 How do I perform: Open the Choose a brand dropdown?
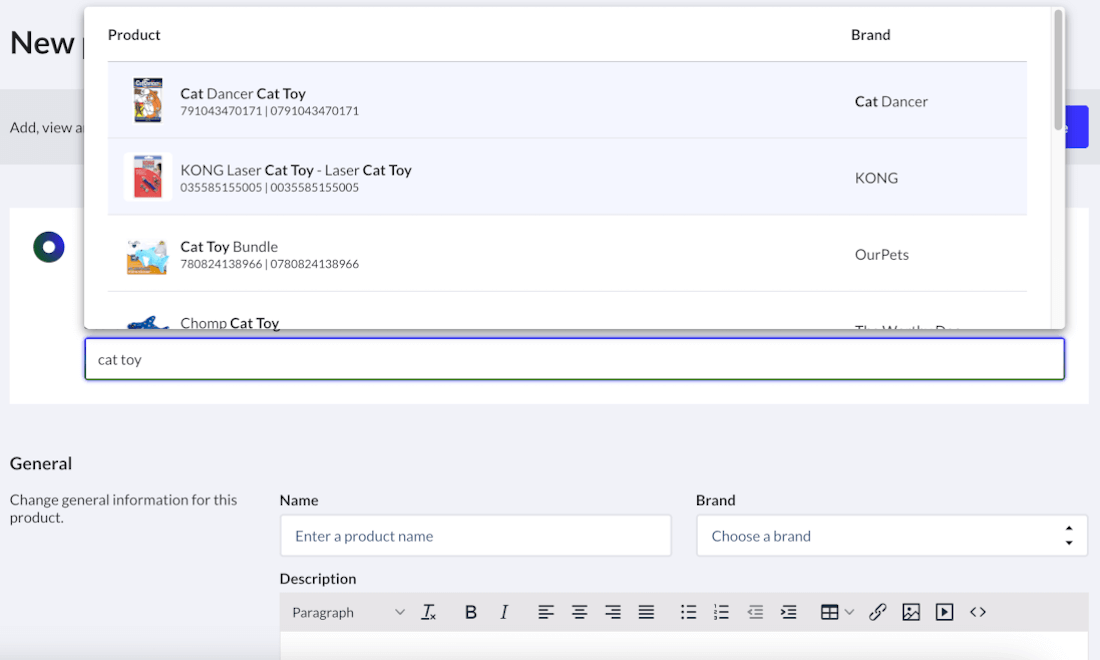point(891,536)
